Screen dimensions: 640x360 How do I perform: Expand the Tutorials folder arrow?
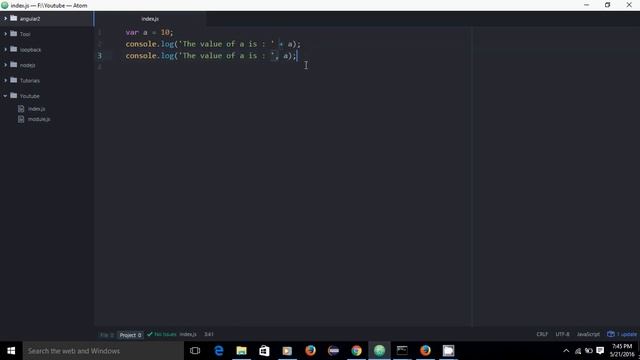click(x=5, y=80)
